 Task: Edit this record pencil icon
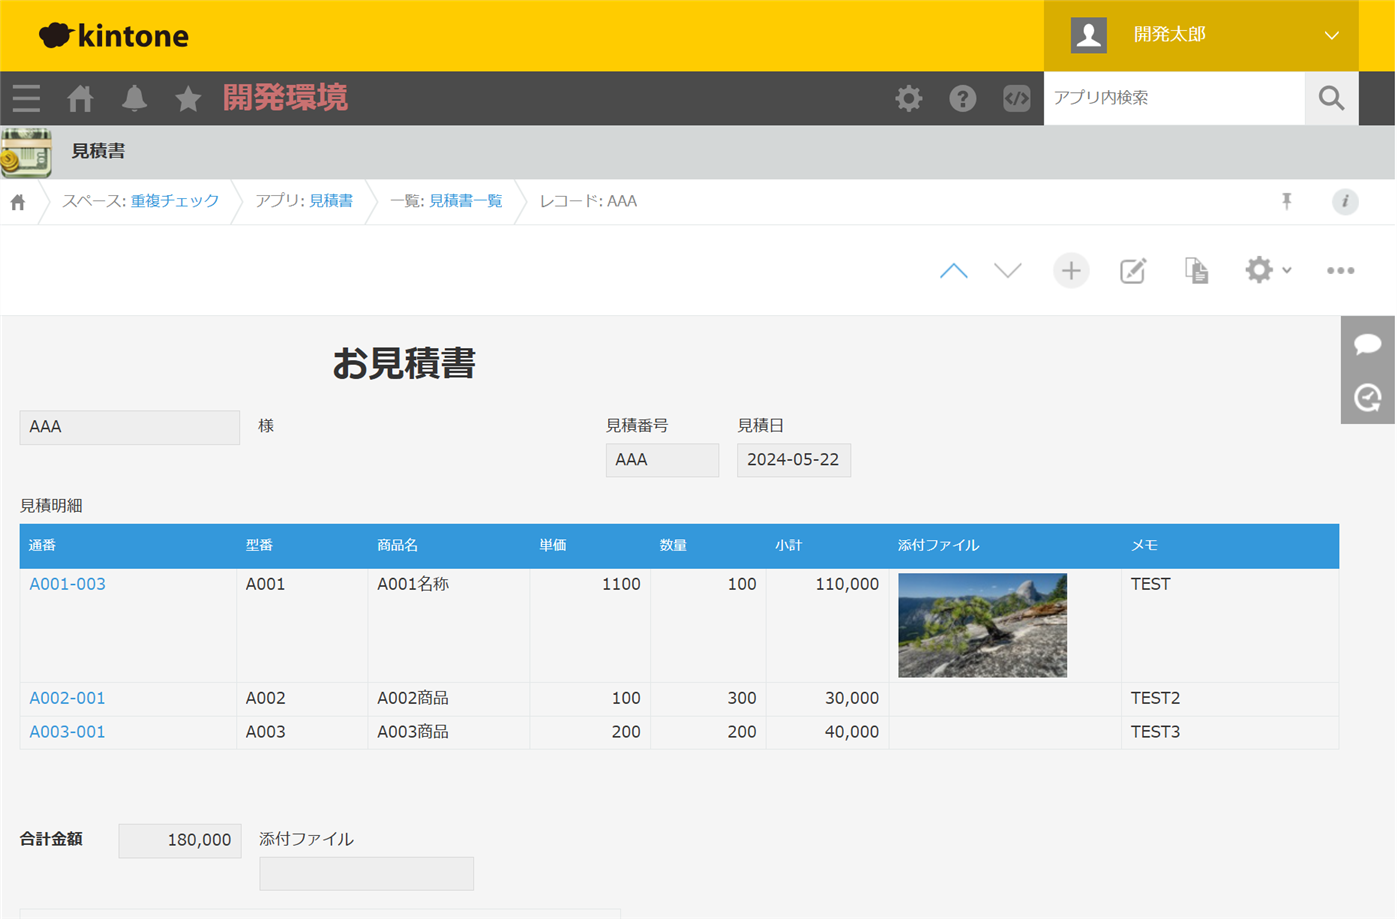tap(1133, 271)
